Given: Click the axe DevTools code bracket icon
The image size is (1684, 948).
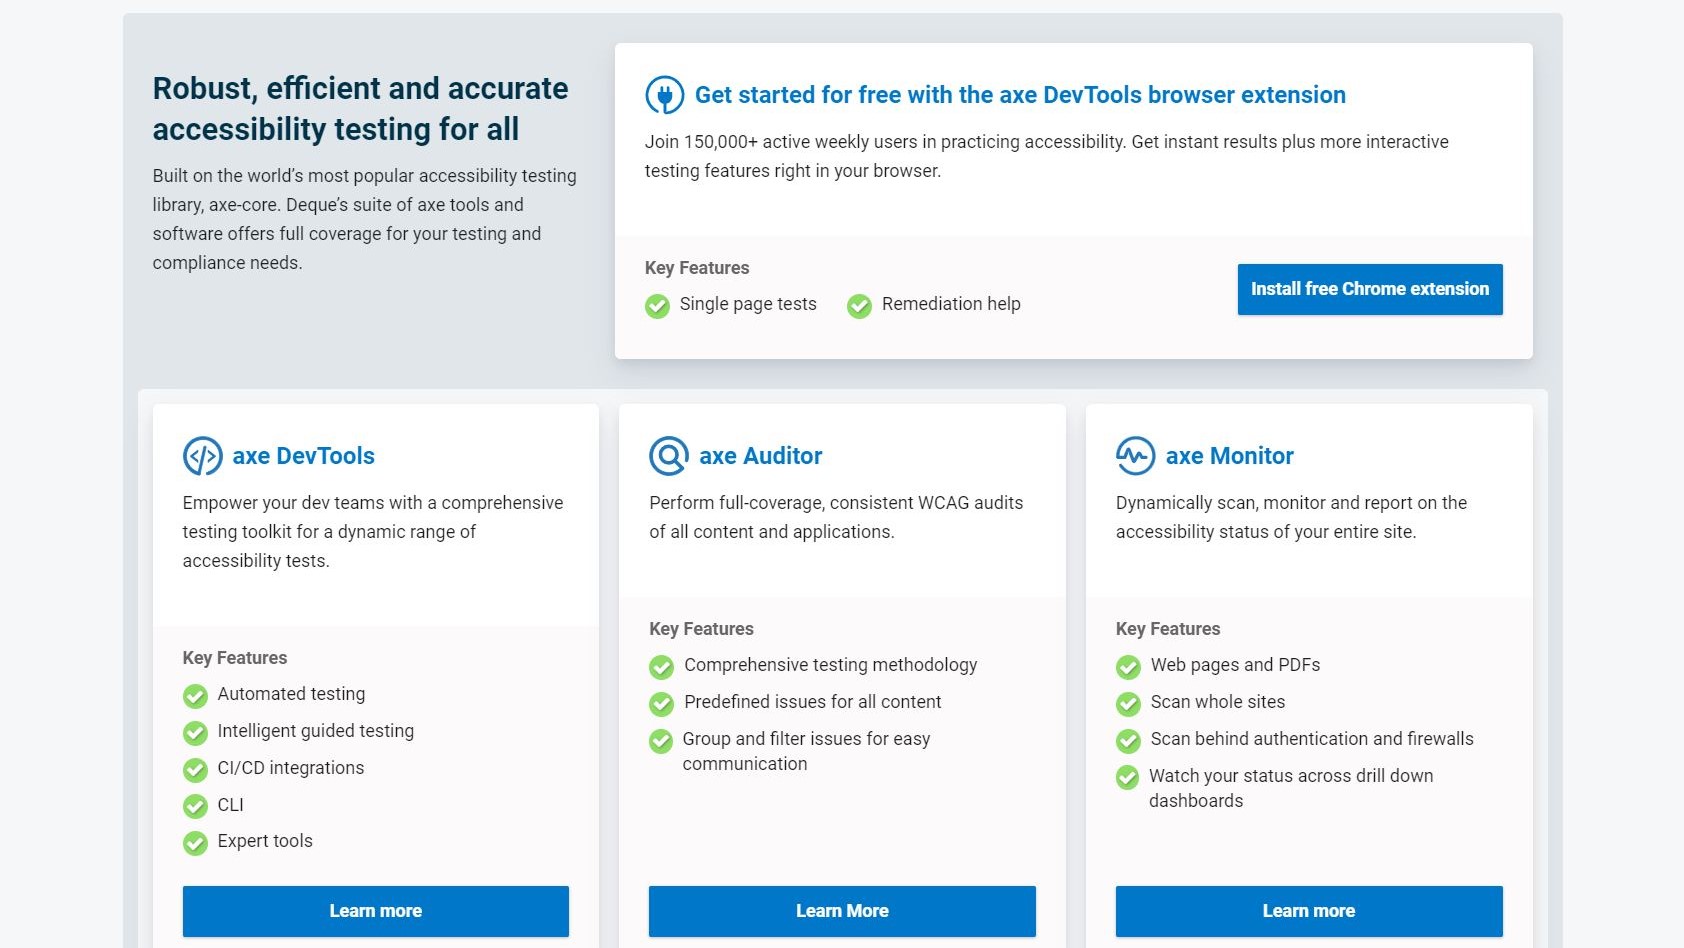Looking at the screenshot, I should coord(202,456).
